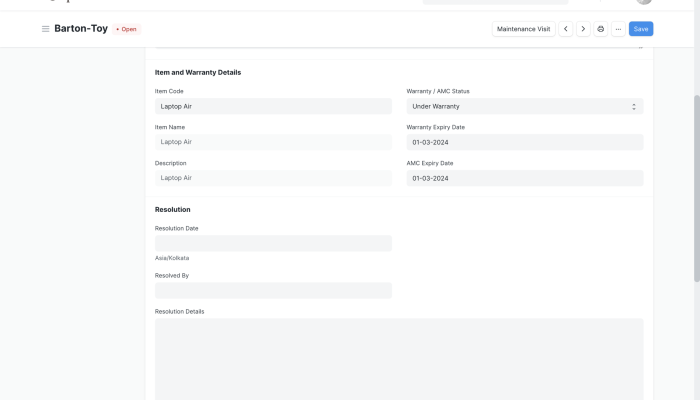Open the Warranty / AMC Status dropdown
This screenshot has height=400, width=700.
tap(525, 106)
